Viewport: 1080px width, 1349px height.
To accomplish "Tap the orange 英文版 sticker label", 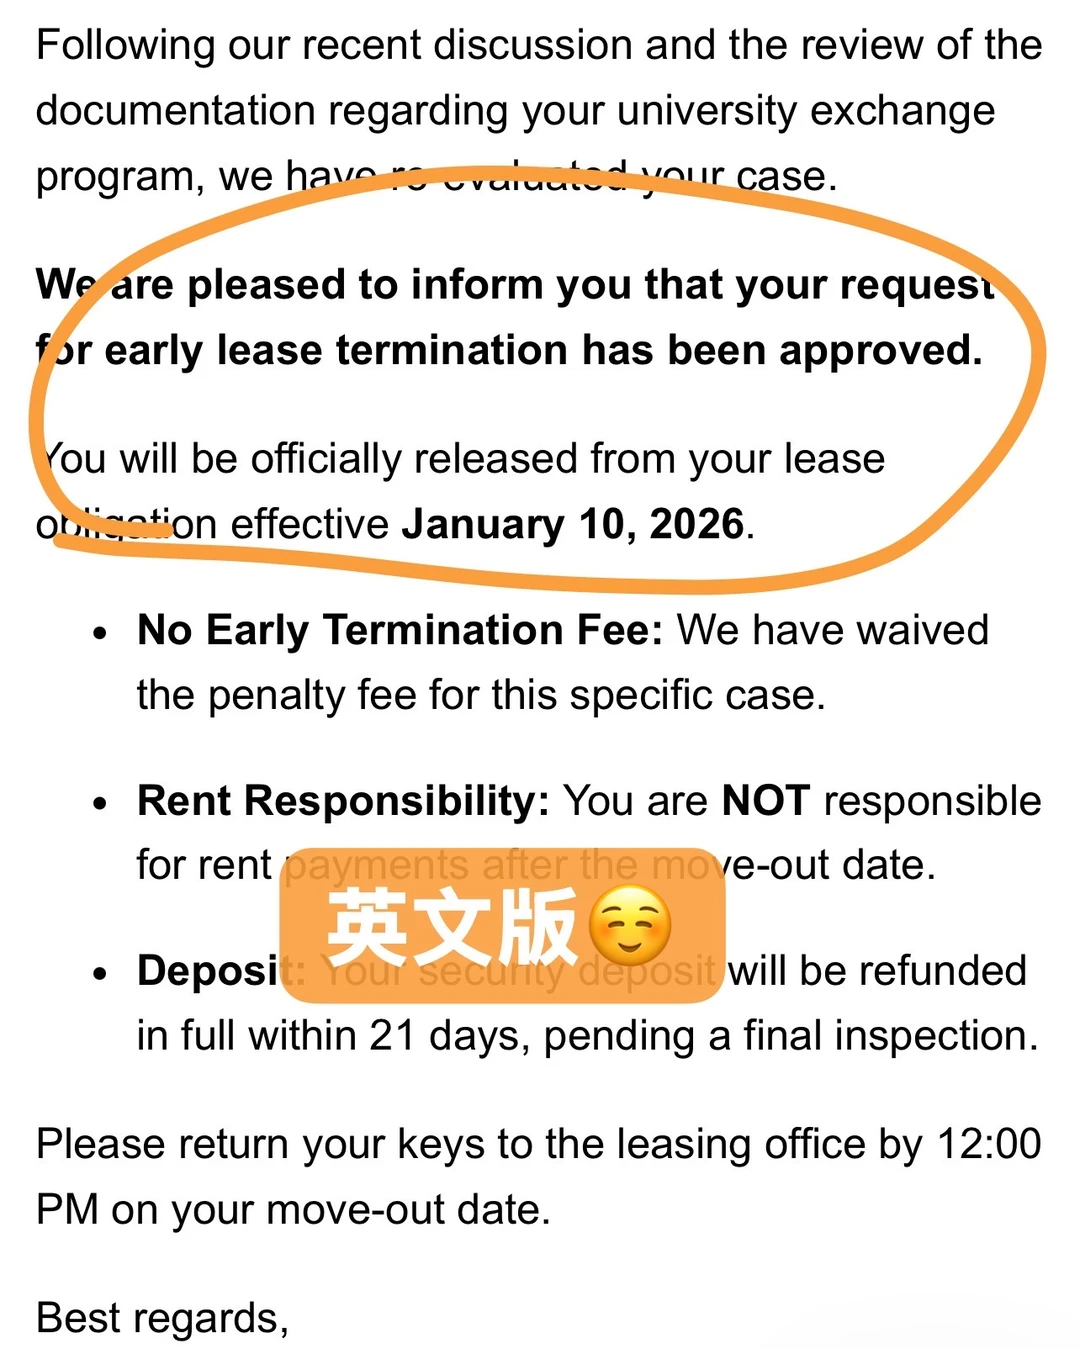I will tap(502, 925).
